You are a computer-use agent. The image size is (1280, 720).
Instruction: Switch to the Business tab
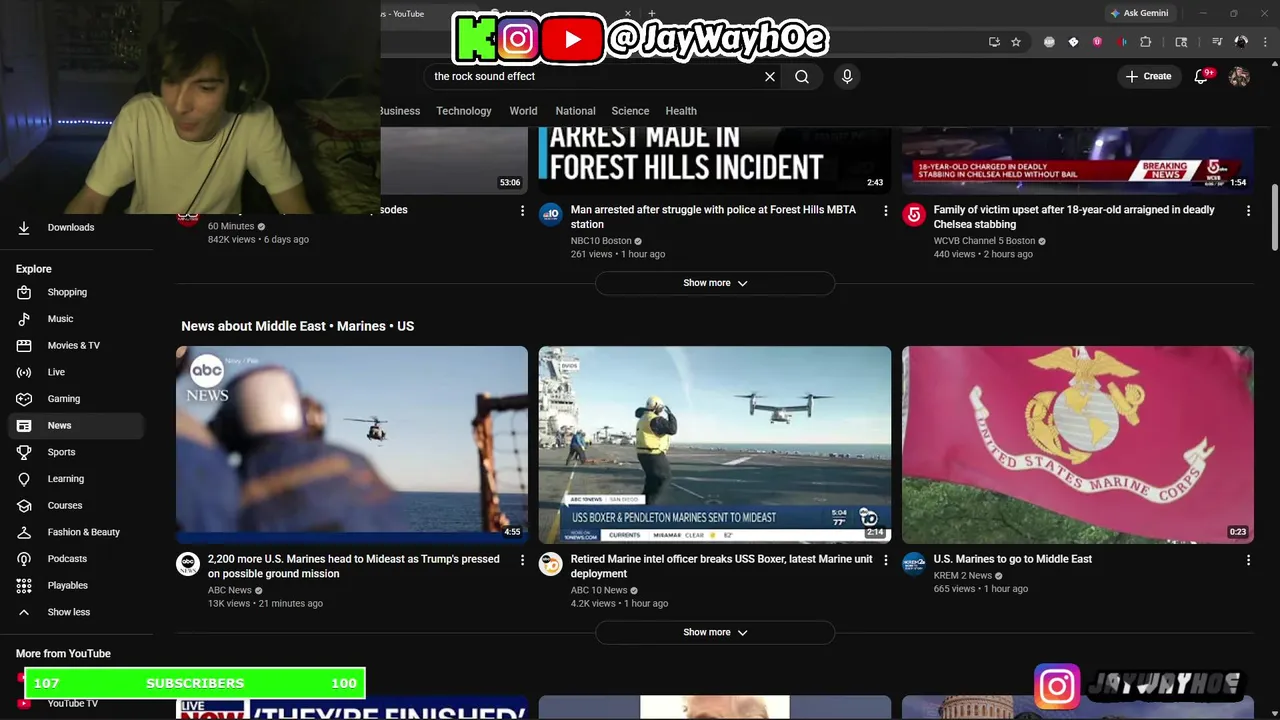point(400,111)
